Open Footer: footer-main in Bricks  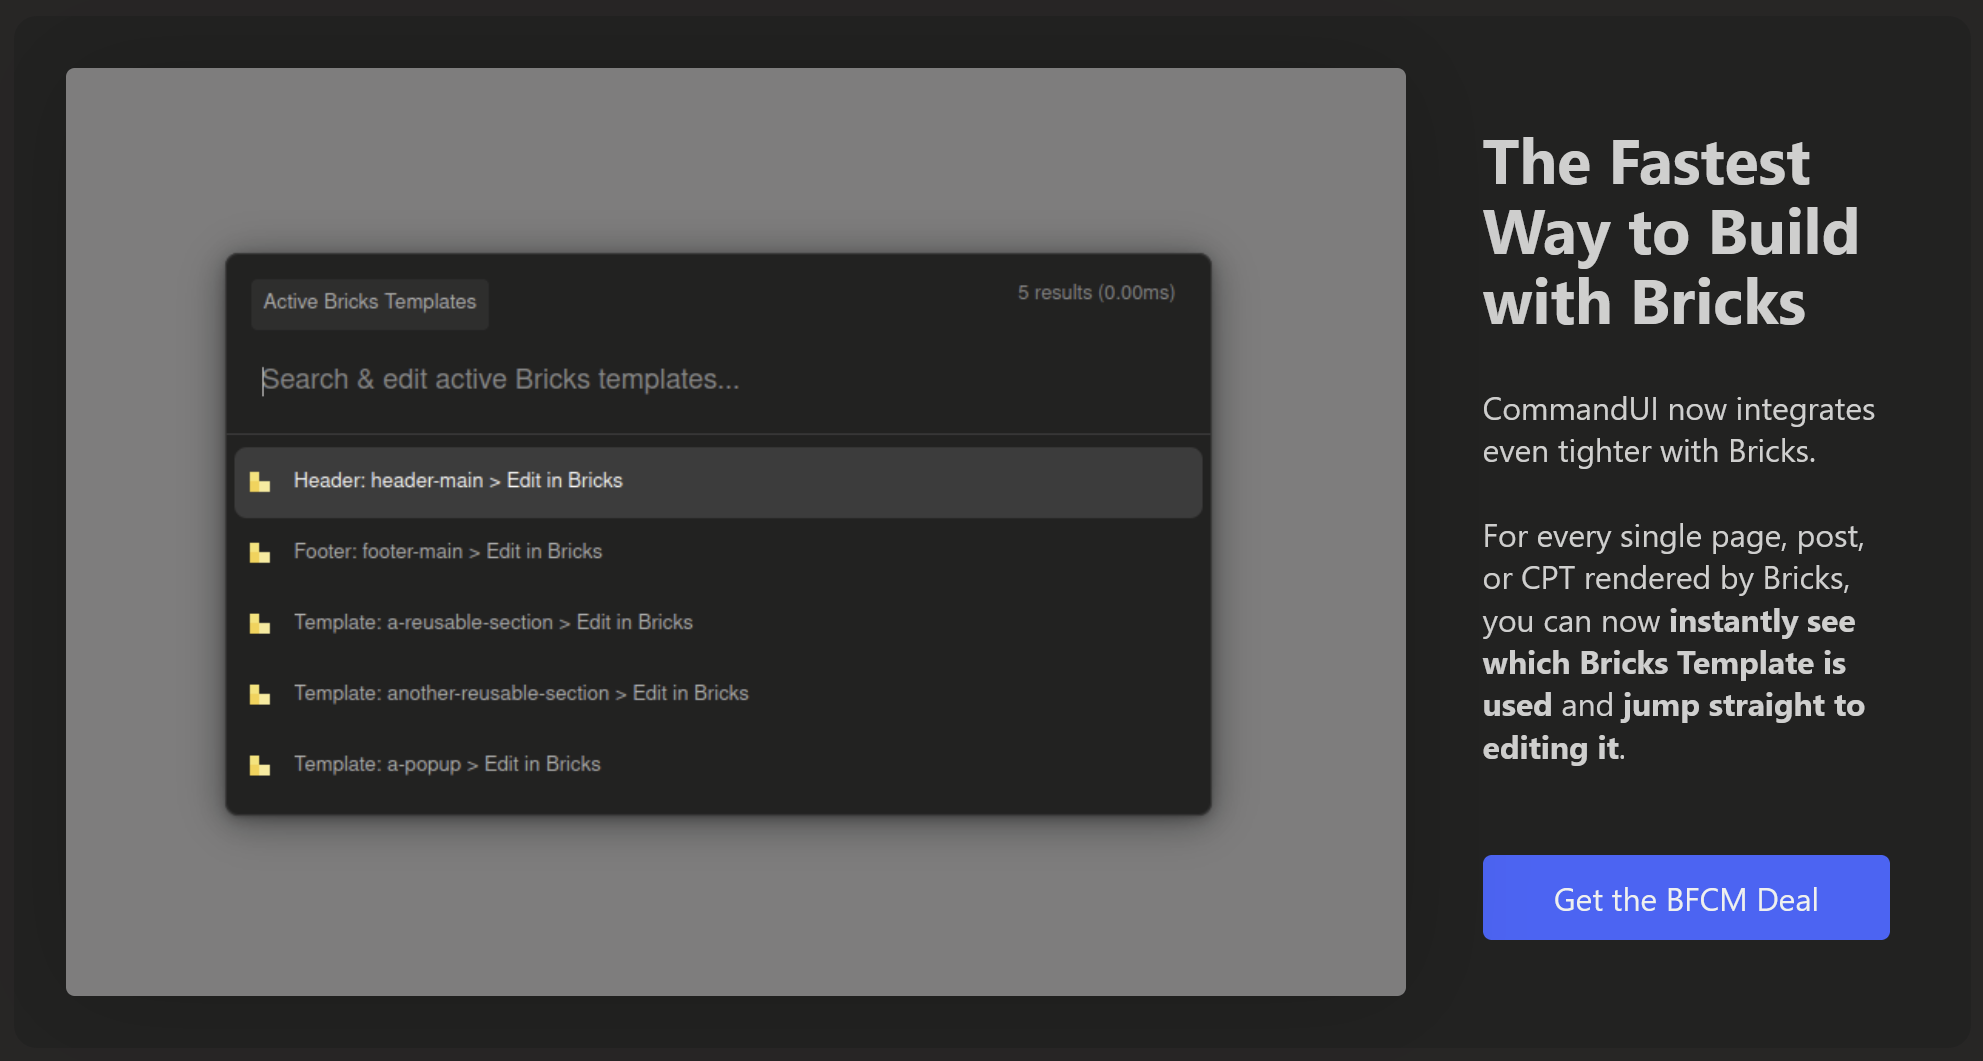[x=447, y=551]
